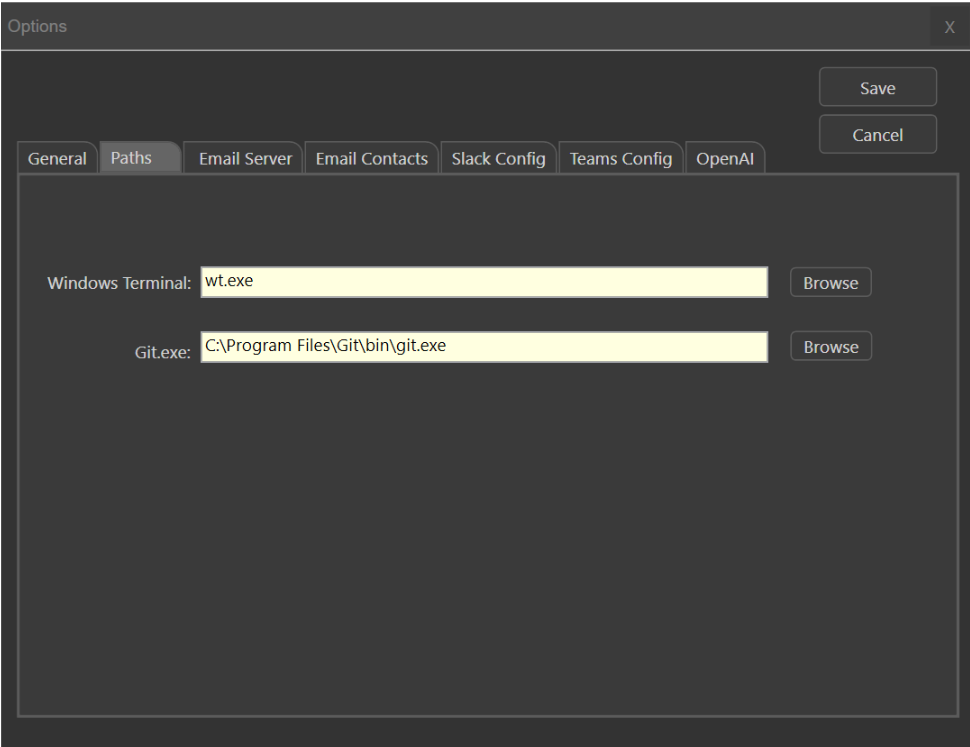Image resolution: width=970 pixels, height=747 pixels.
Task: Switch to the Teams Config tab
Action: point(620,159)
